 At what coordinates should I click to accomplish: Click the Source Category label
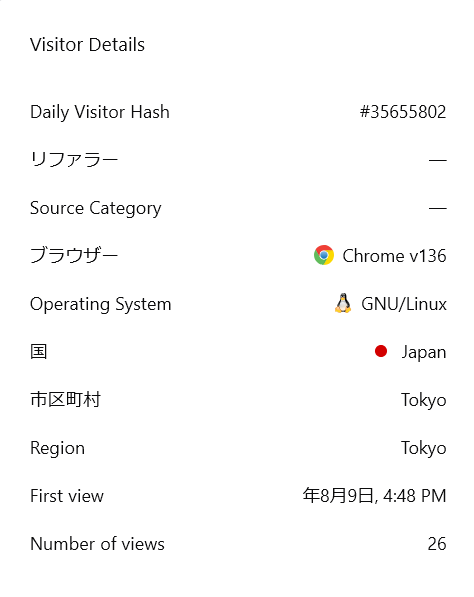point(96,208)
